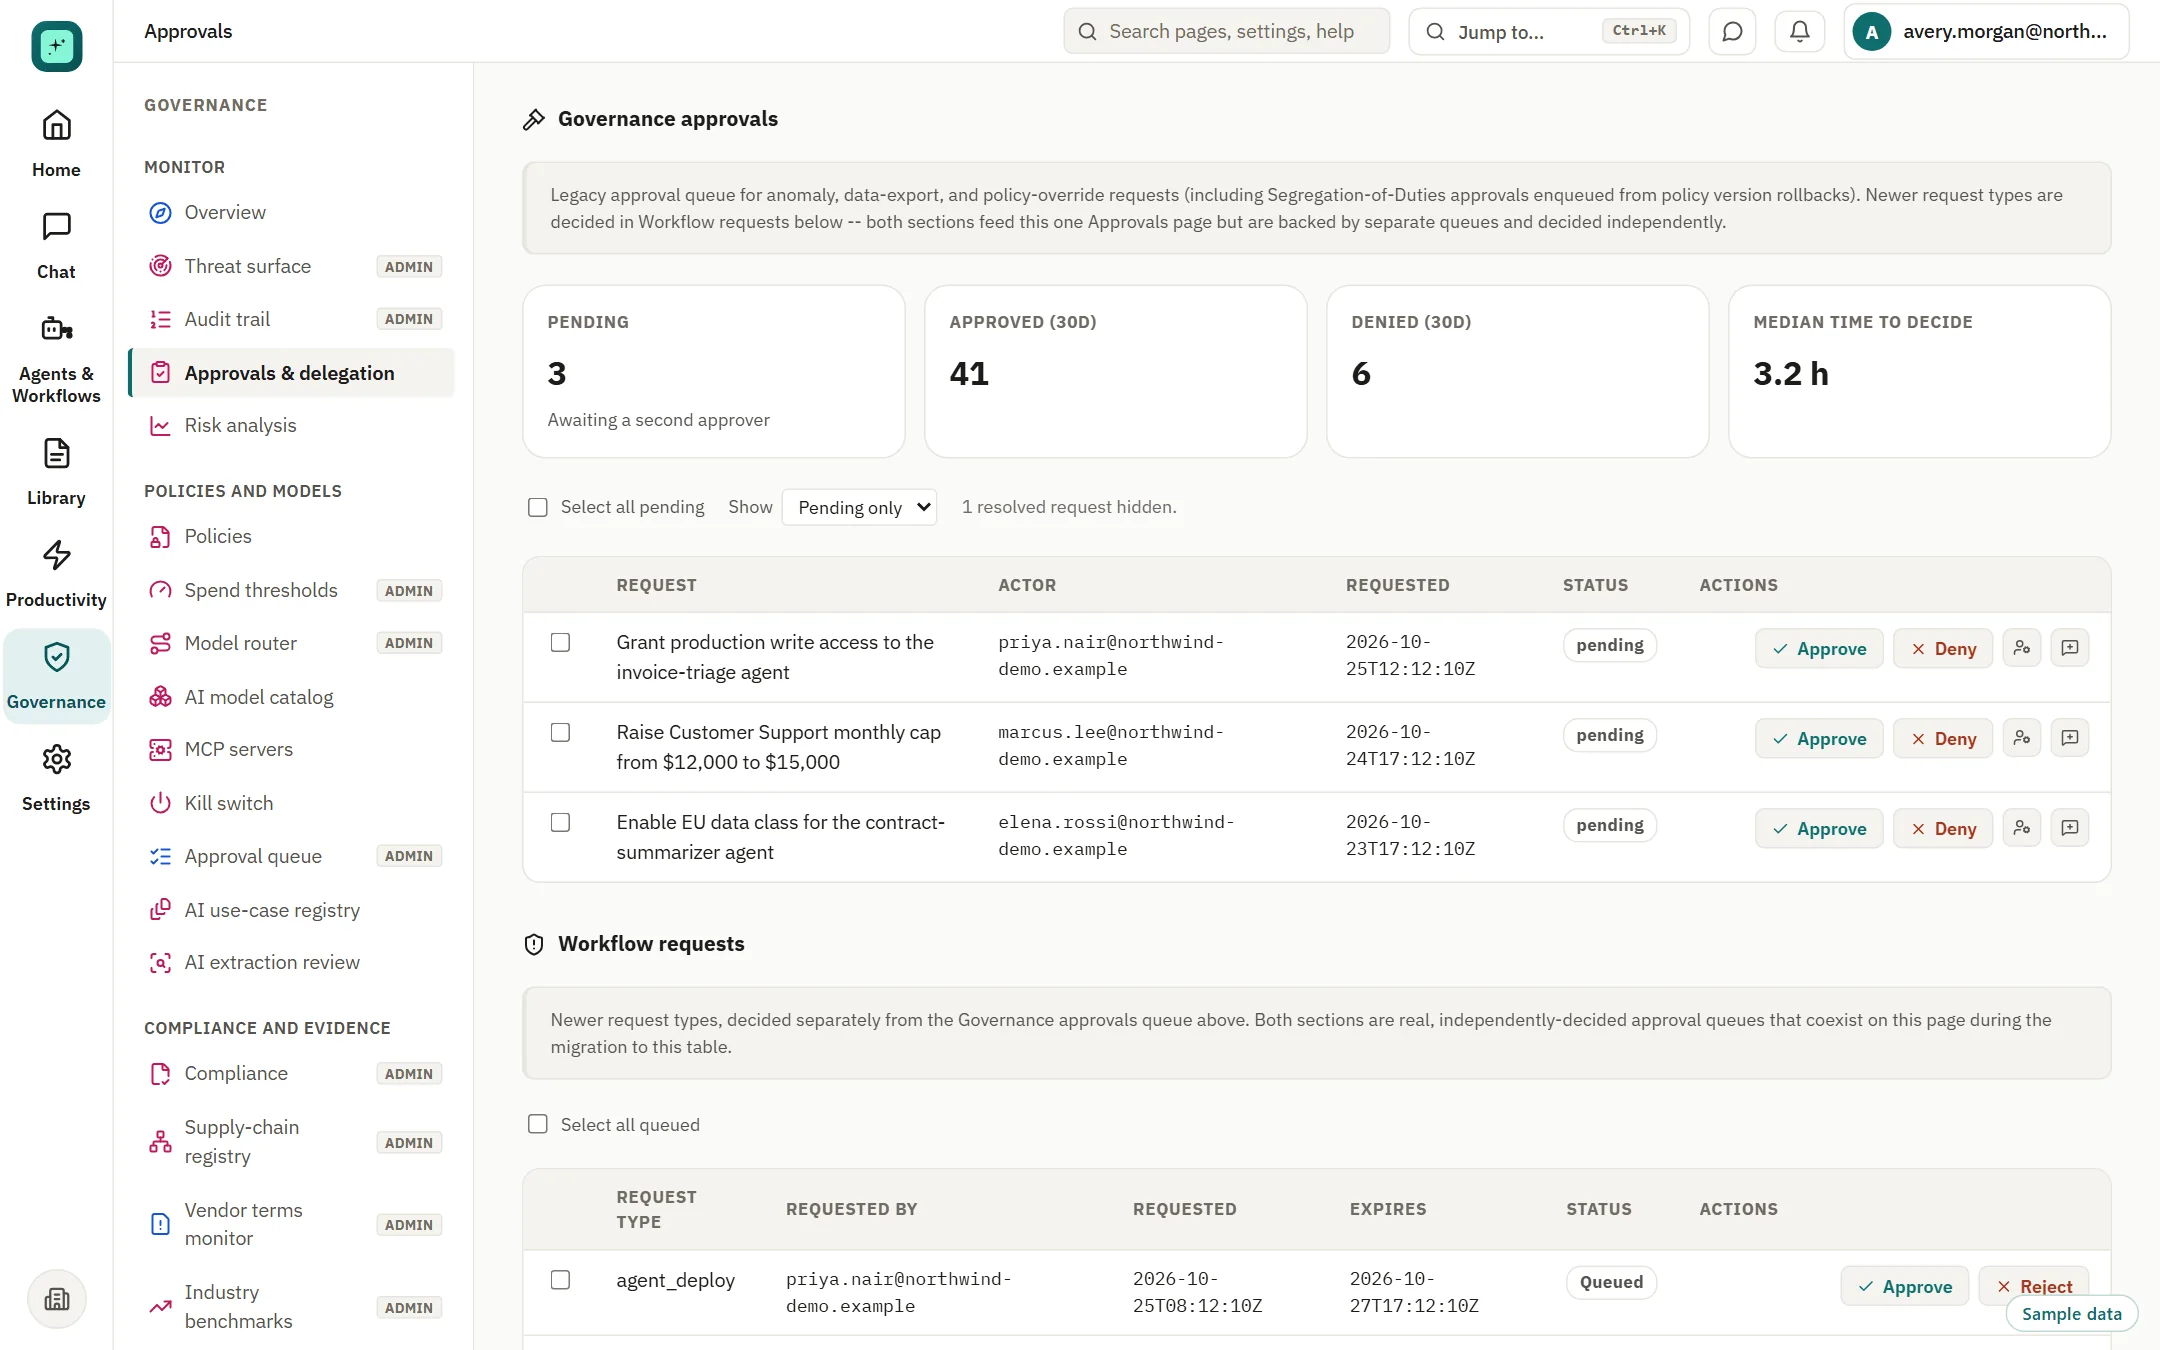Deny the Customer Support cap request
2160x1350 pixels.
[1943, 738]
